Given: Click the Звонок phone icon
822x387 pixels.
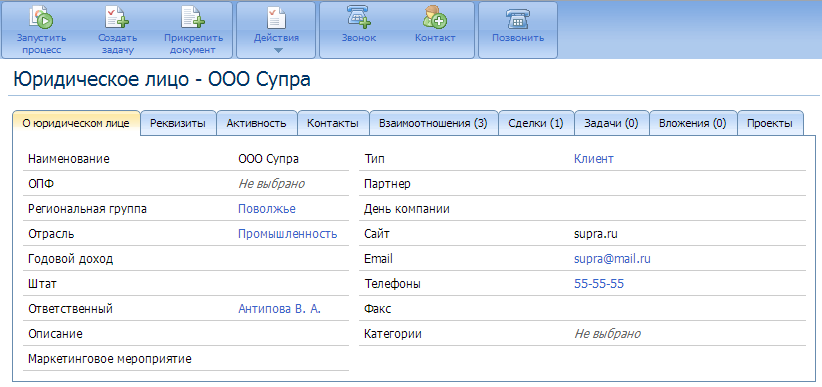Looking at the screenshot, I should 359,18.
